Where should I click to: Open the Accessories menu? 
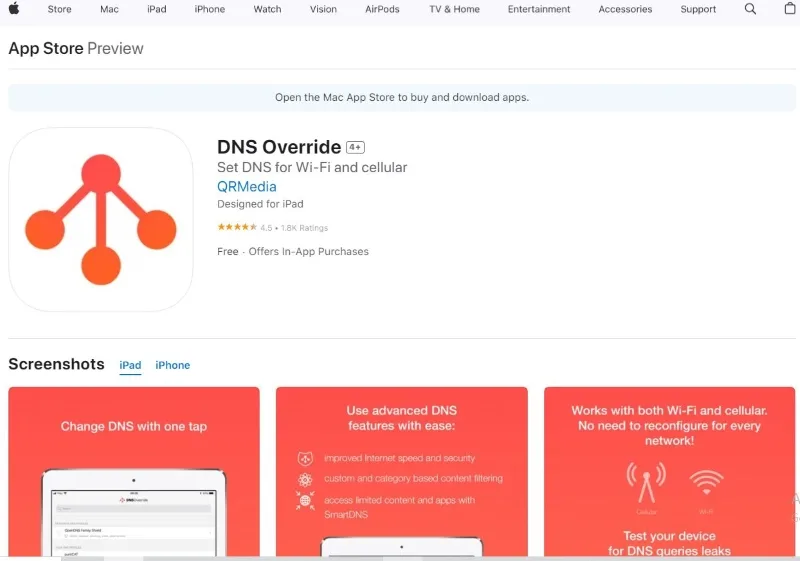pos(625,9)
